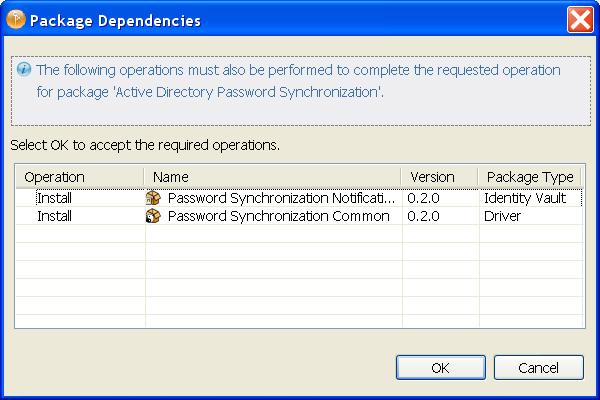Viewport: 600px width, 400px height.
Task: Sort by the Operation column header
Action: click(54, 177)
